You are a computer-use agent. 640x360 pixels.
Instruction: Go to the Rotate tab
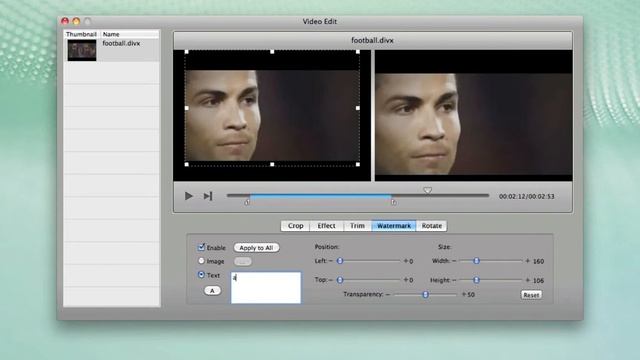point(431,226)
